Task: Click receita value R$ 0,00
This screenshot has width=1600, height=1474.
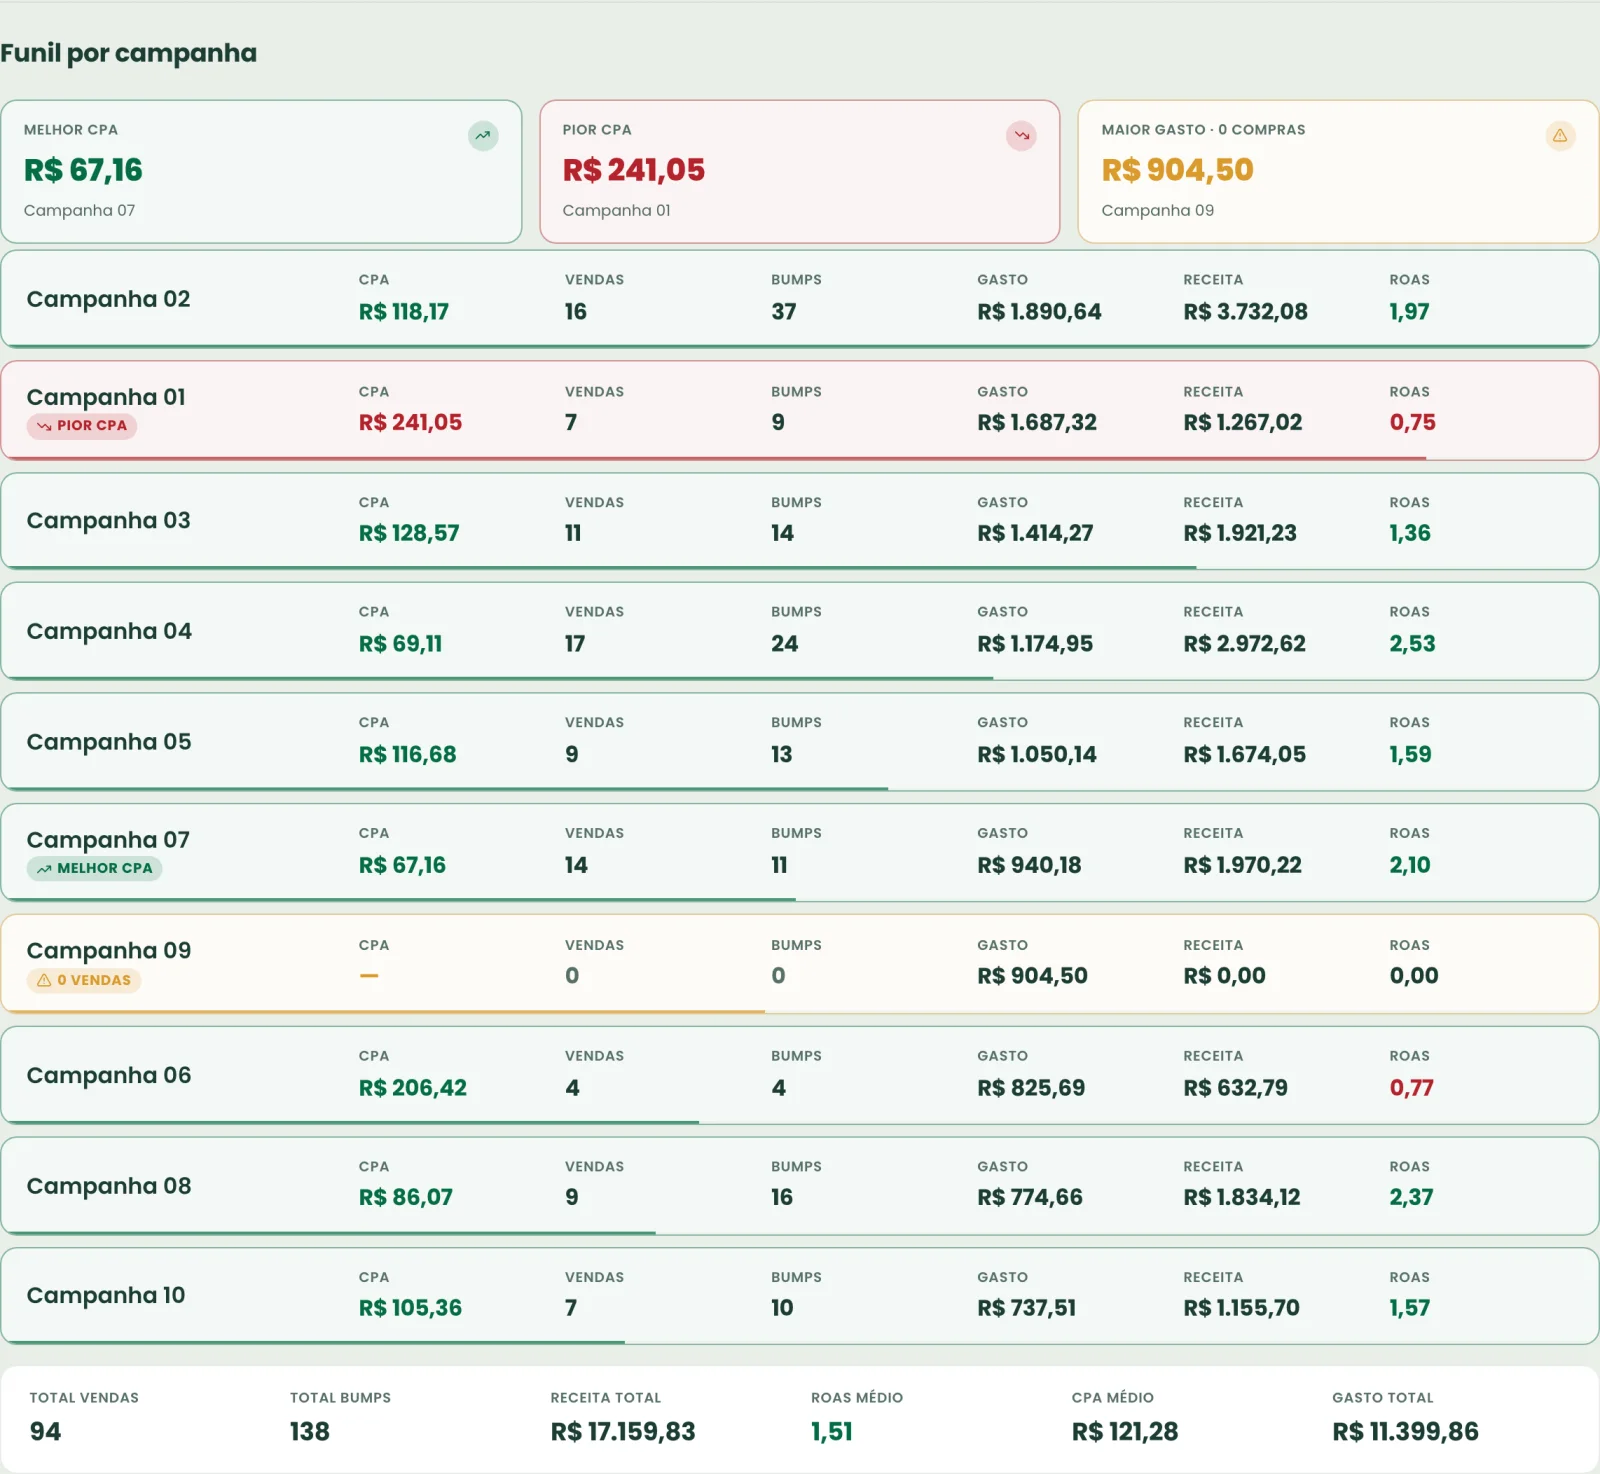Action: pyautogui.click(x=1225, y=976)
